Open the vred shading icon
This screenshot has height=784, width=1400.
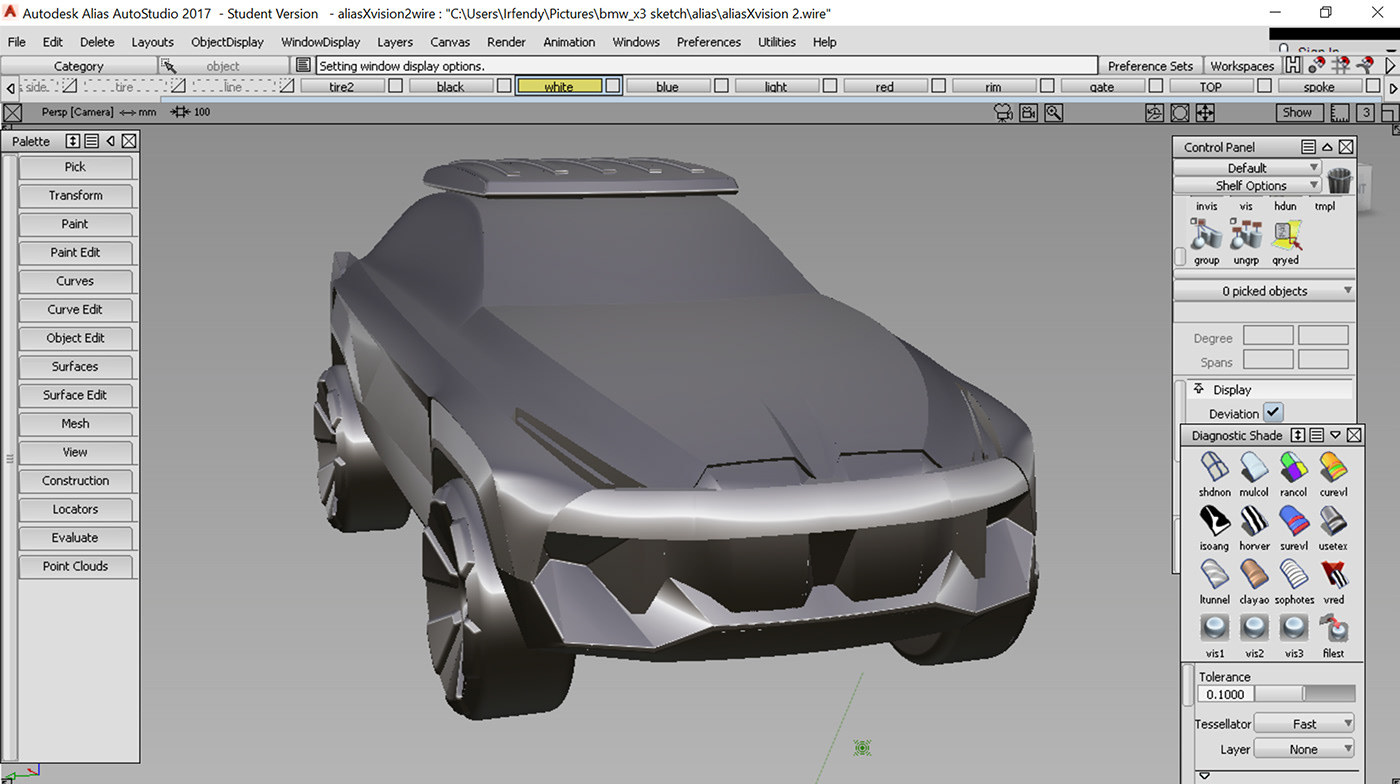[1333, 575]
